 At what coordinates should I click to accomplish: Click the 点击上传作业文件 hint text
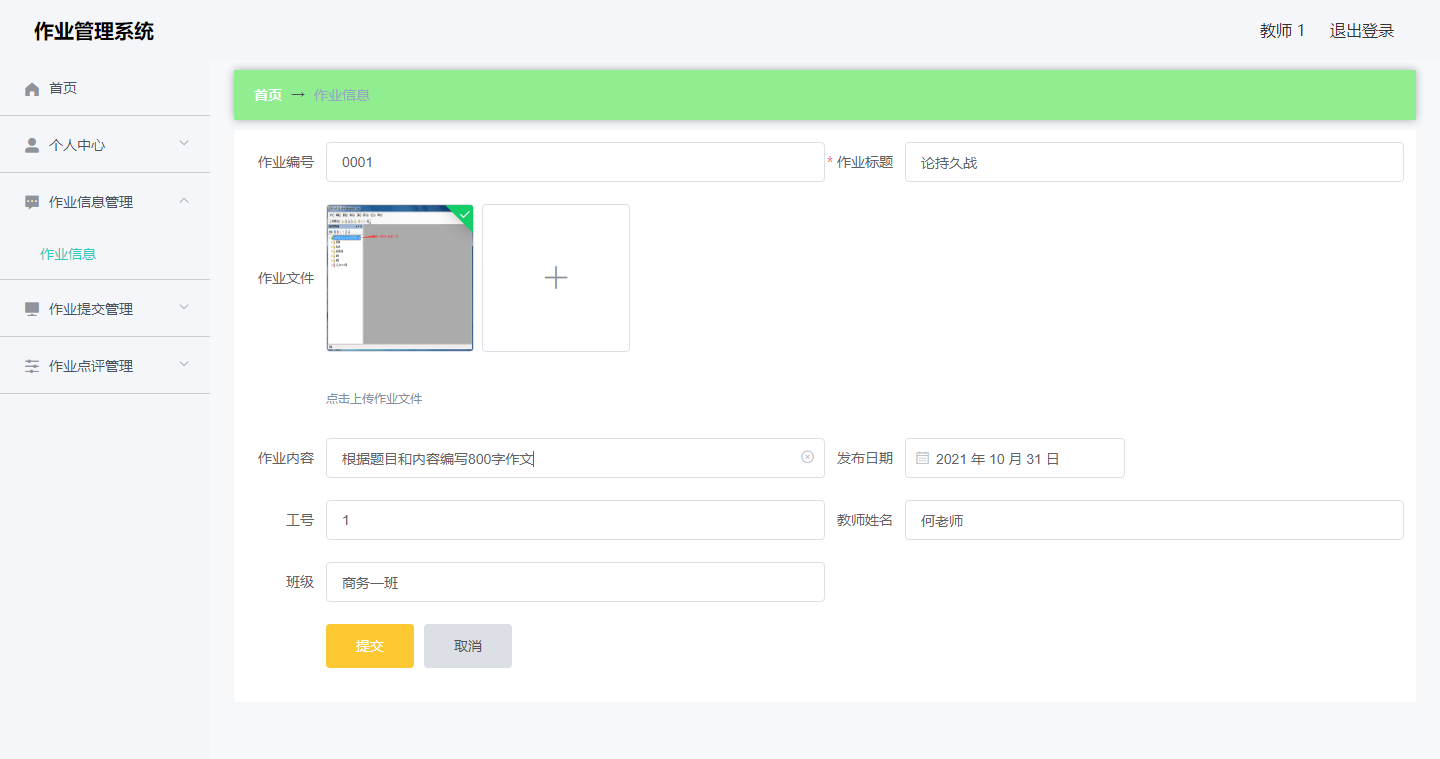374,398
